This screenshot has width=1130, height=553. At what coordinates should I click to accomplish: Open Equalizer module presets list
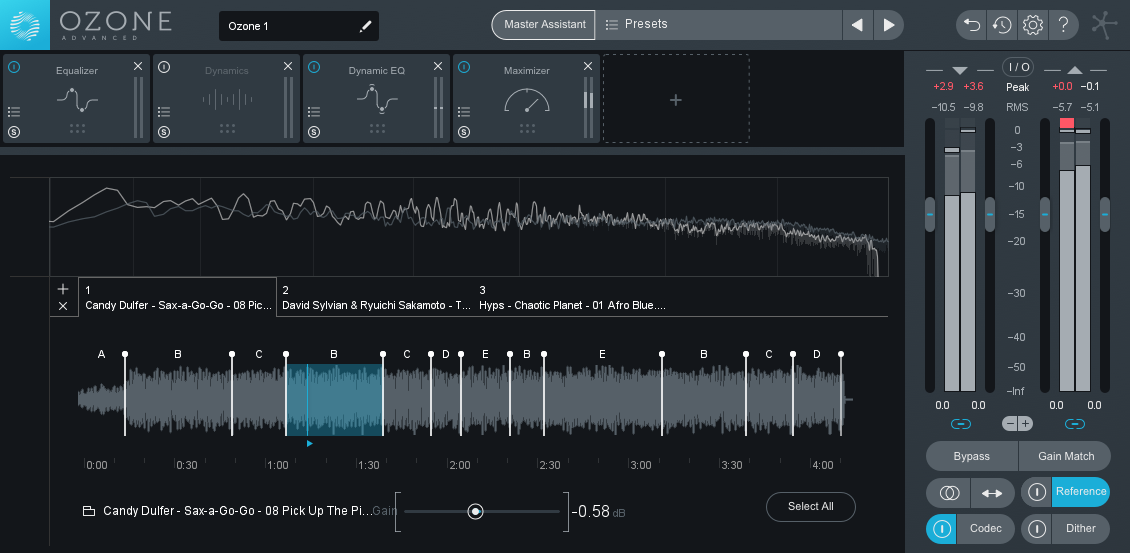[x=14, y=112]
